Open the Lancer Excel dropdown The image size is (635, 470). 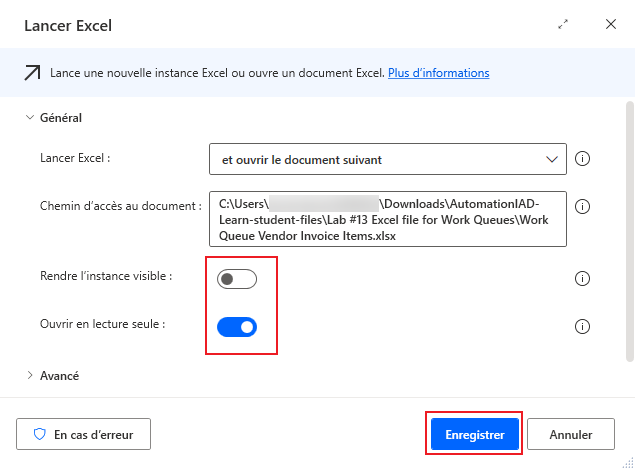click(x=388, y=159)
